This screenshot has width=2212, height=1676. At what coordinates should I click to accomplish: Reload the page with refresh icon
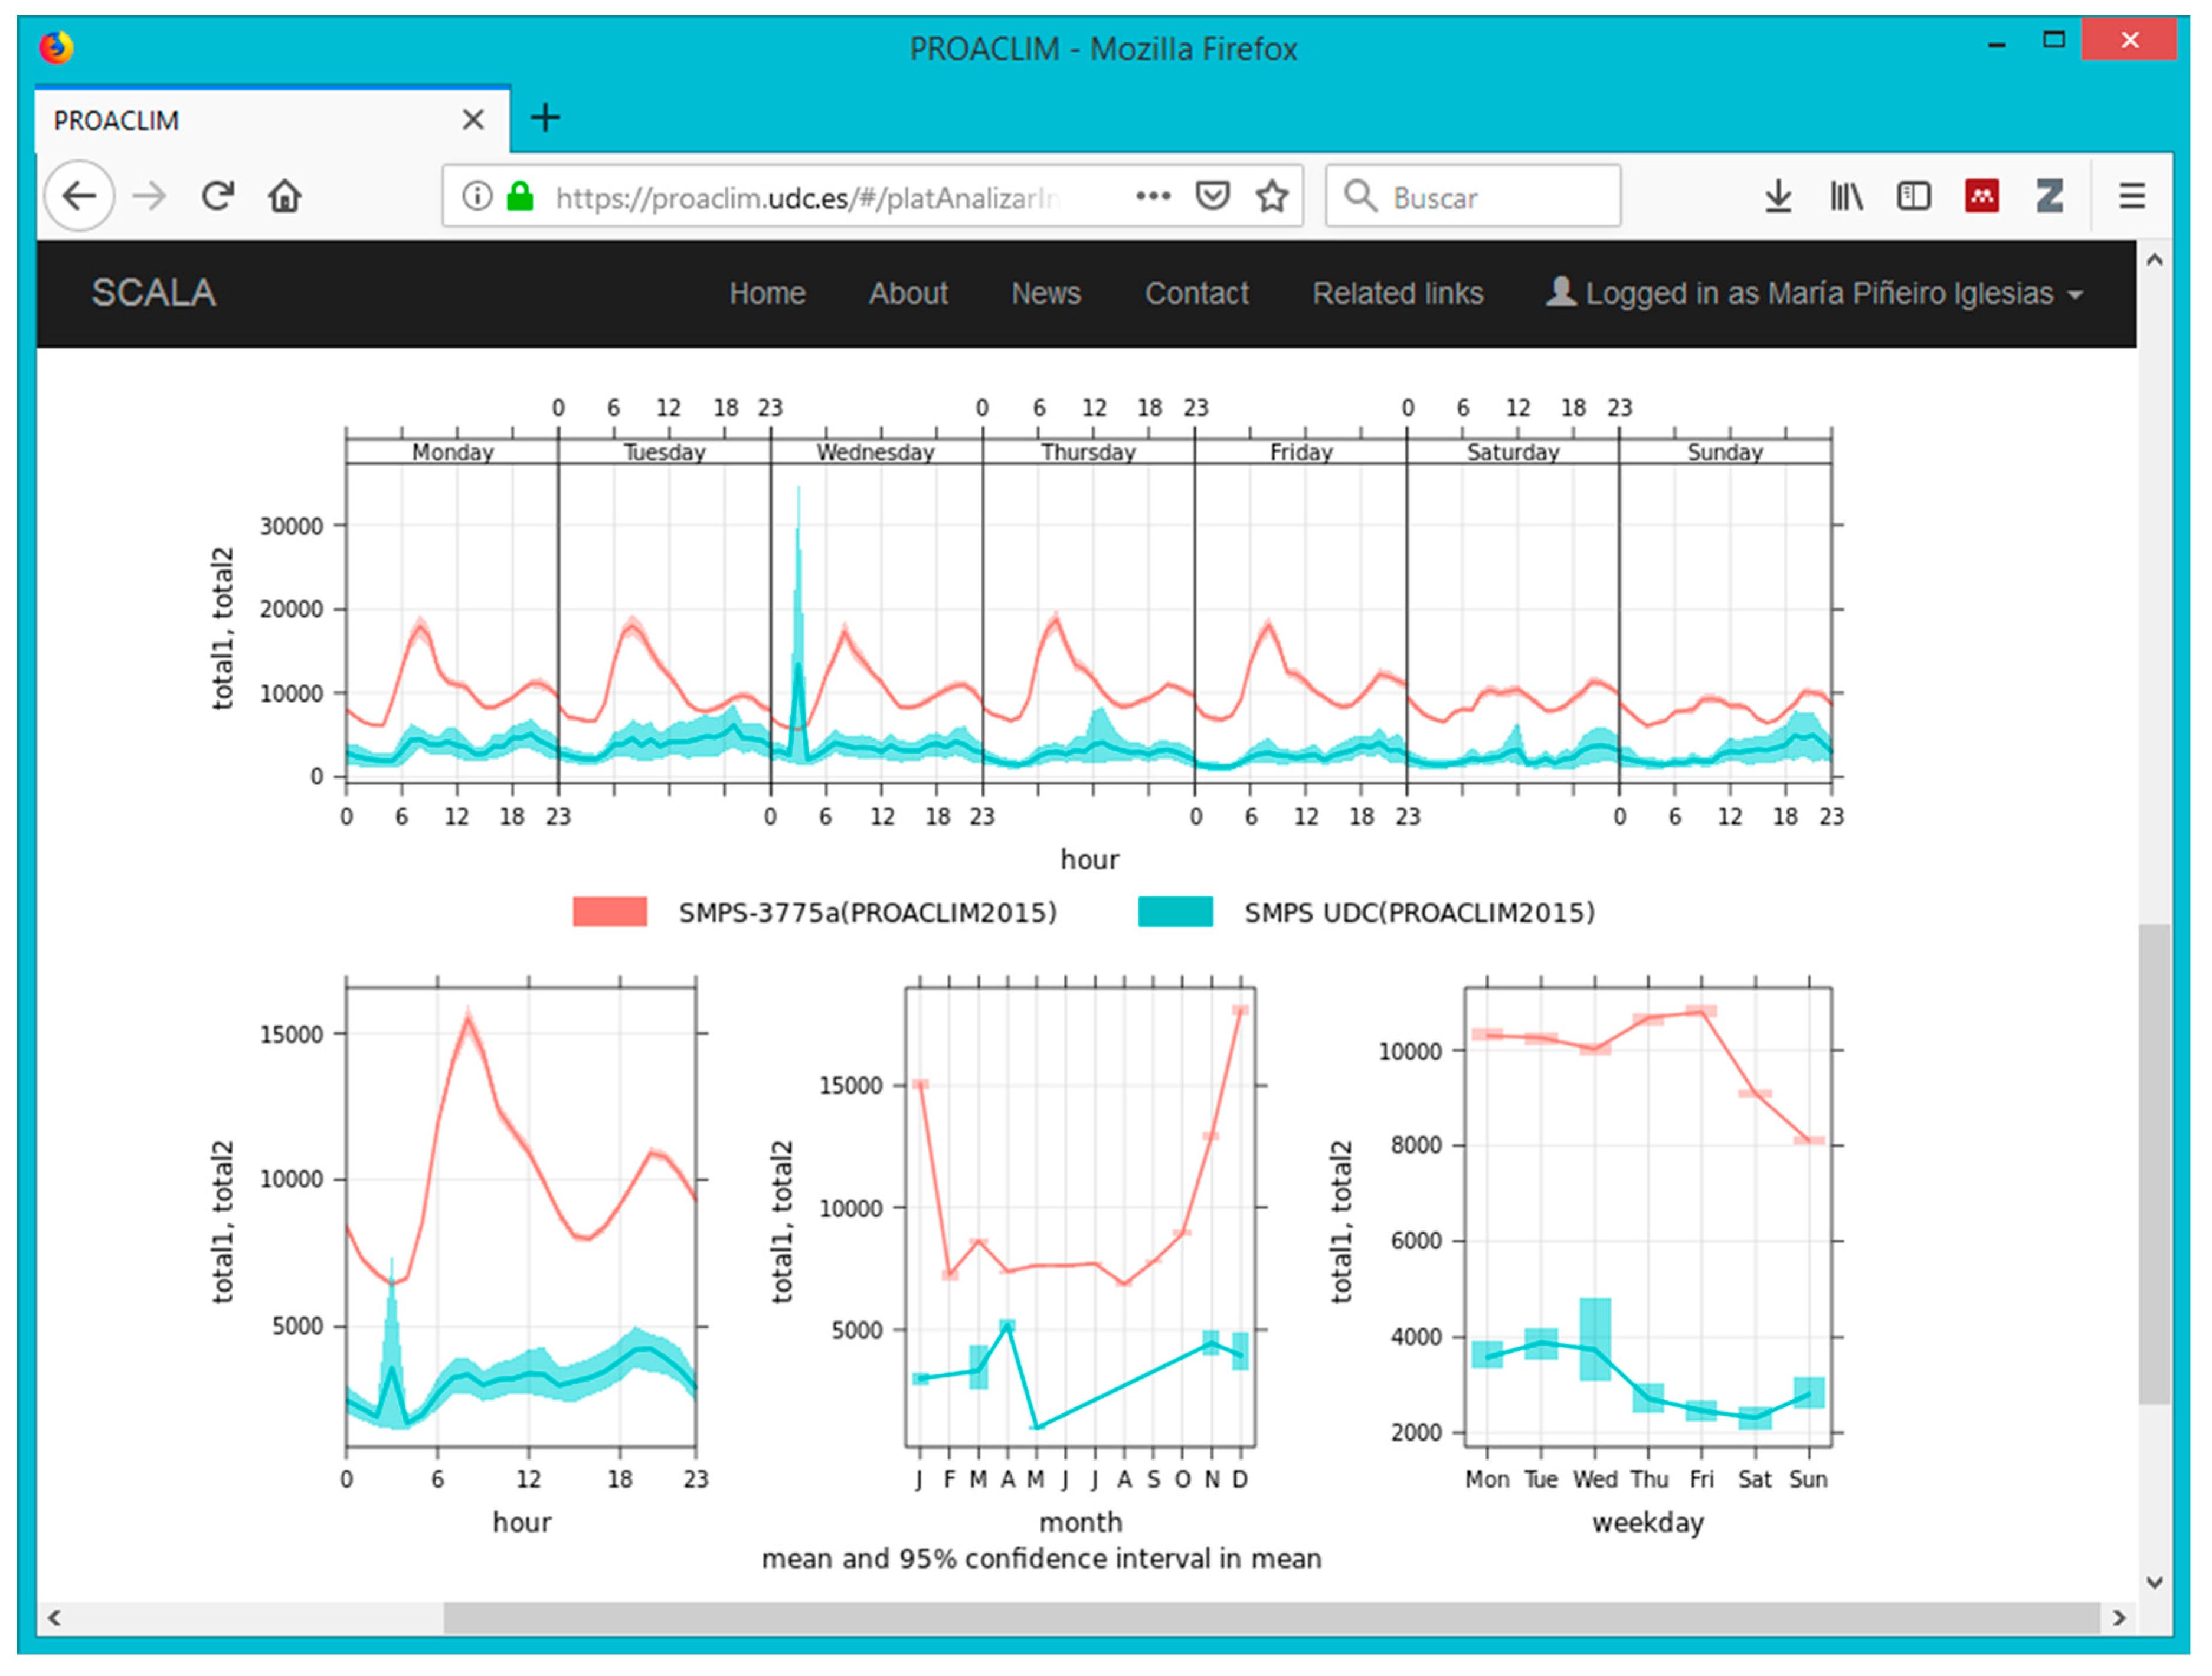pyautogui.click(x=217, y=196)
